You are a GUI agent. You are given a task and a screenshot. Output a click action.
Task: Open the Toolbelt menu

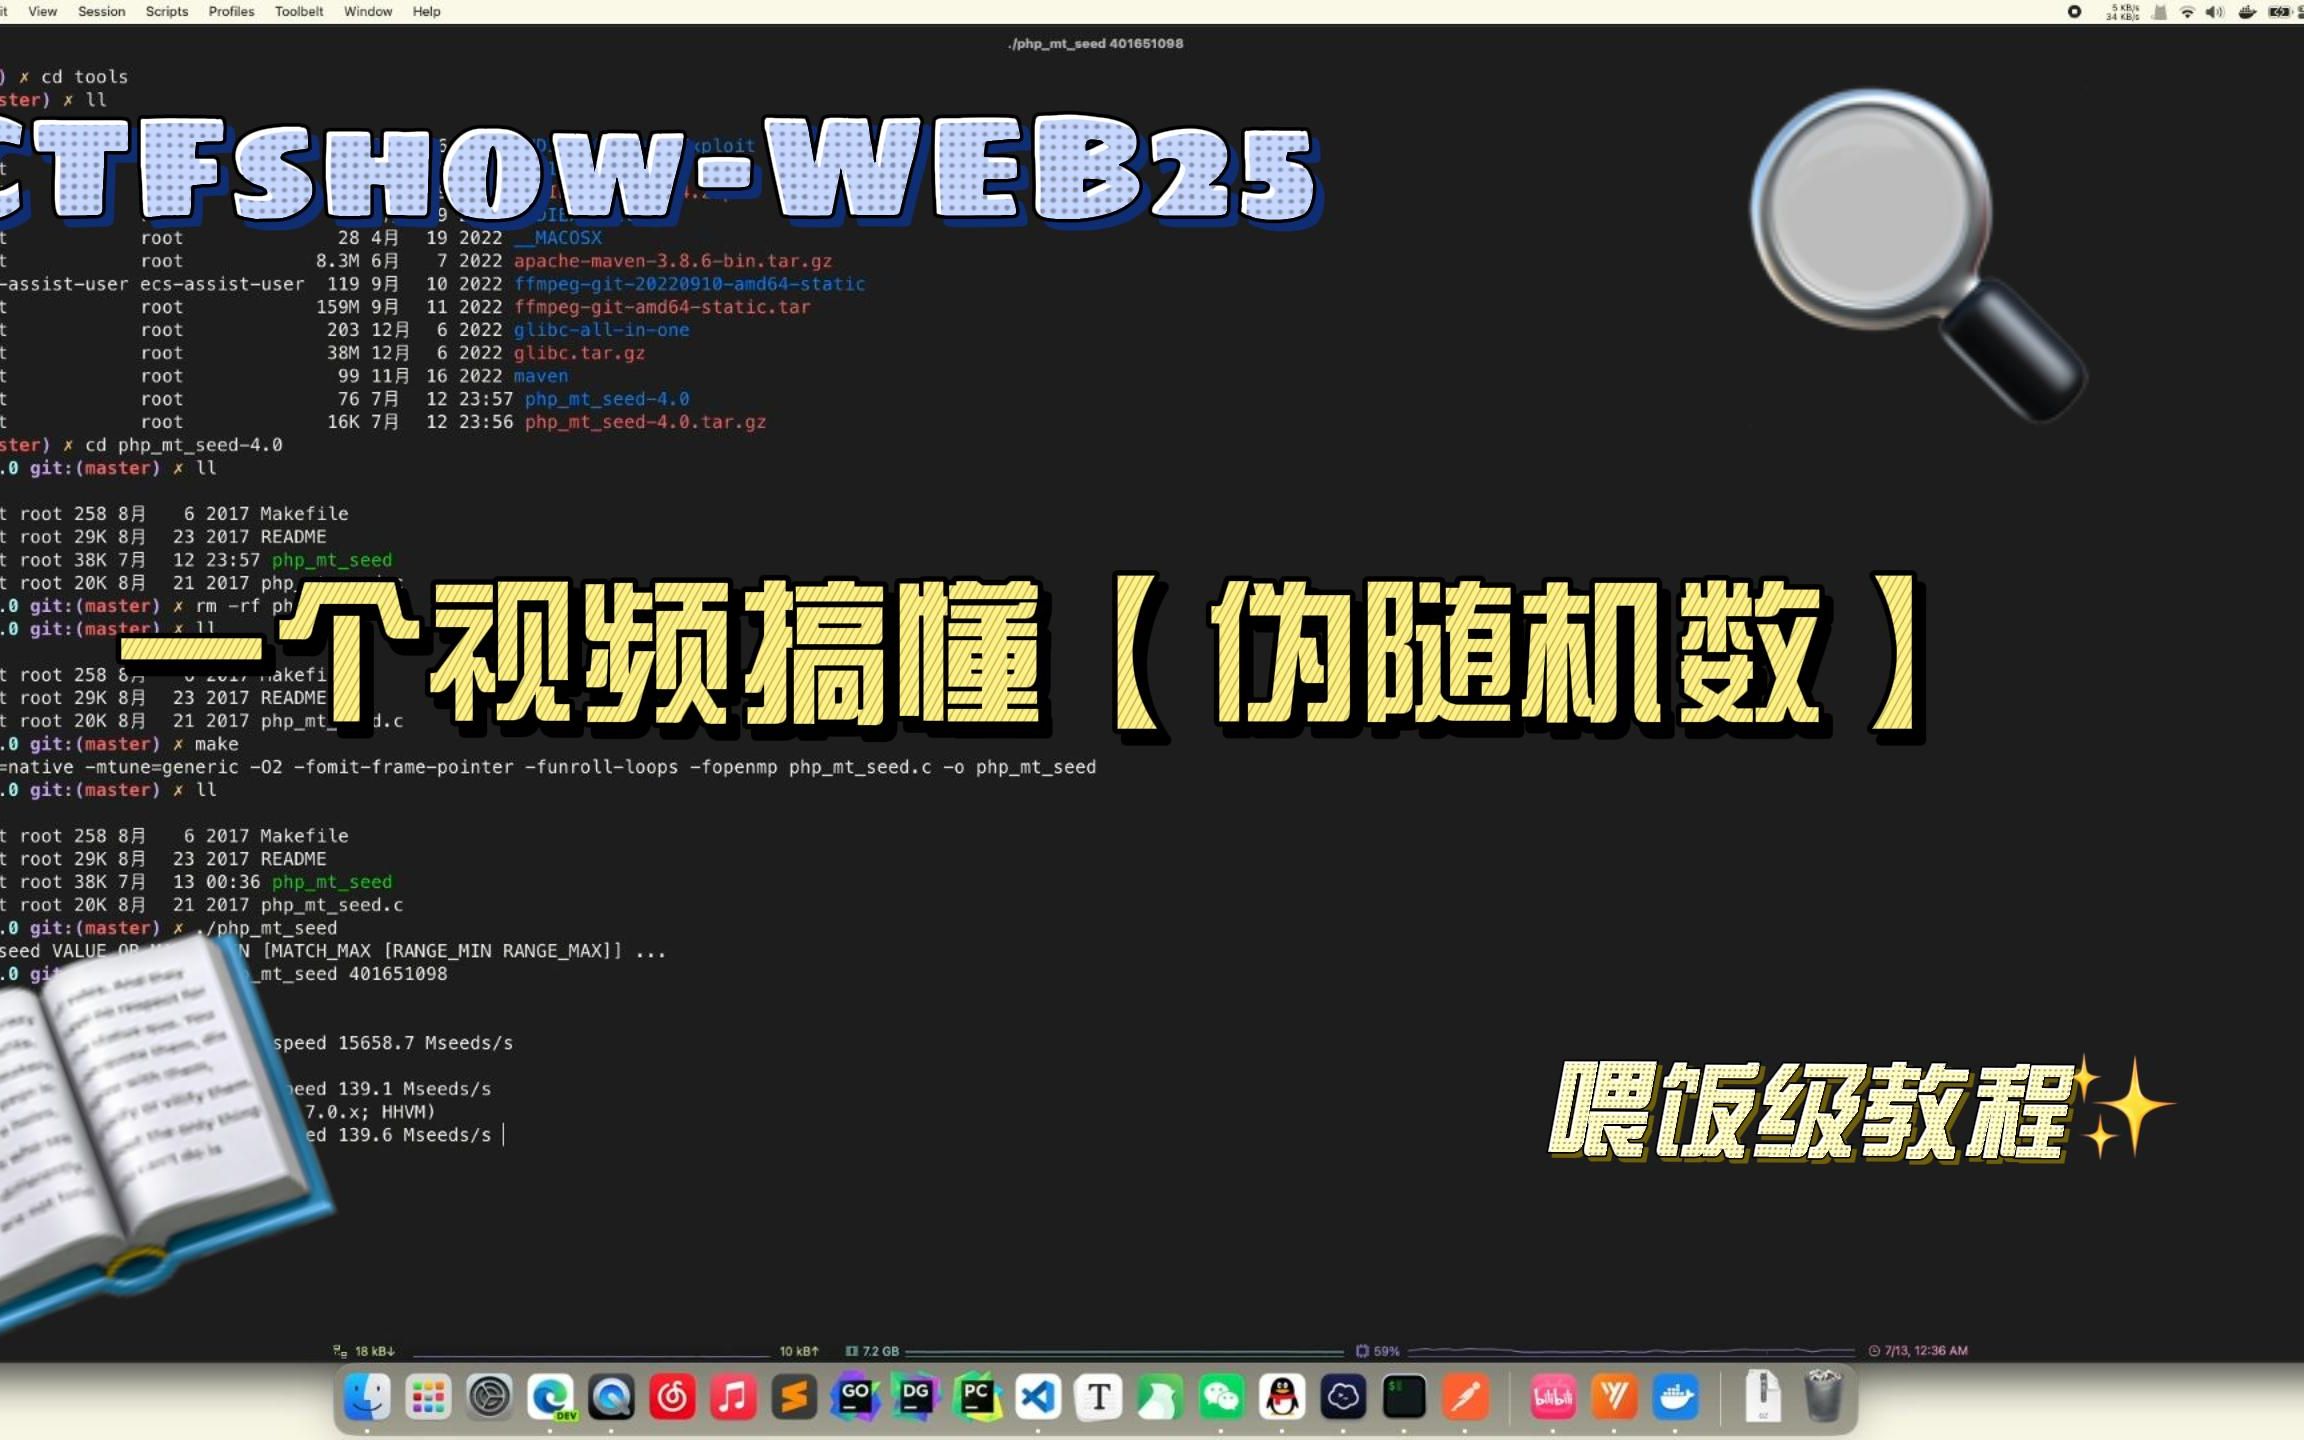click(x=299, y=11)
